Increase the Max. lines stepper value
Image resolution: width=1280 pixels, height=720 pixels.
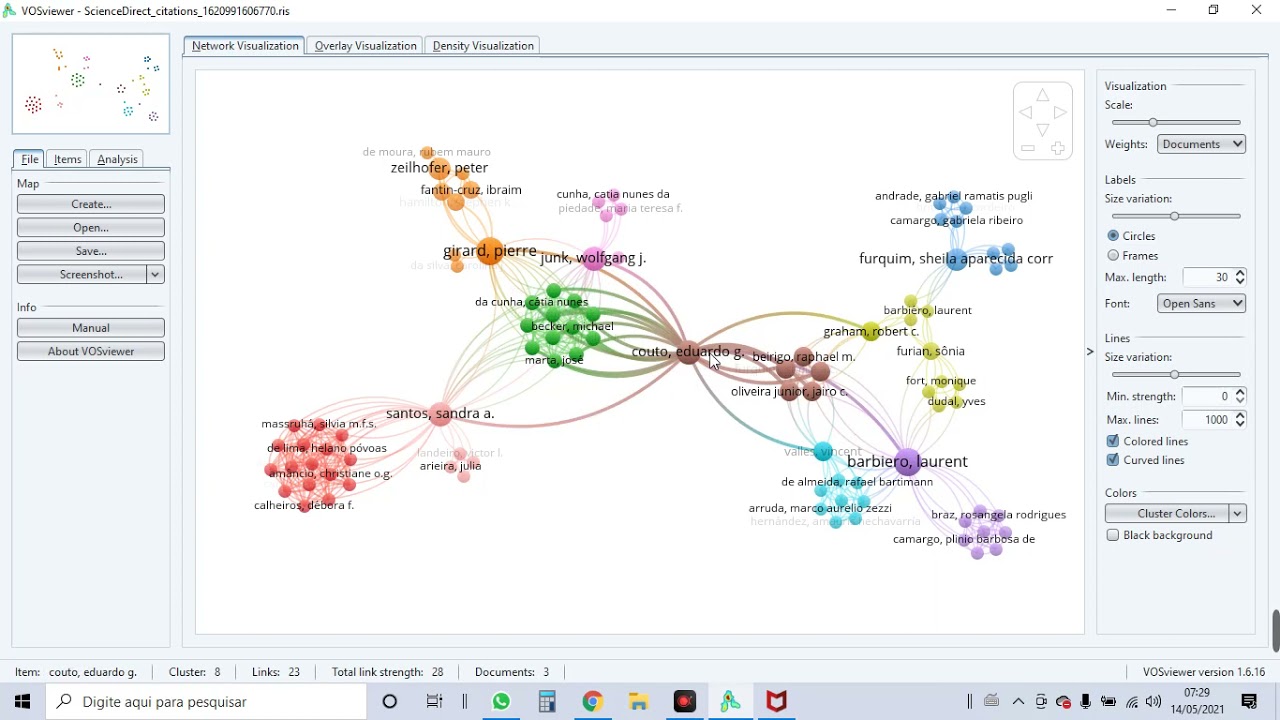point(1240,415)
